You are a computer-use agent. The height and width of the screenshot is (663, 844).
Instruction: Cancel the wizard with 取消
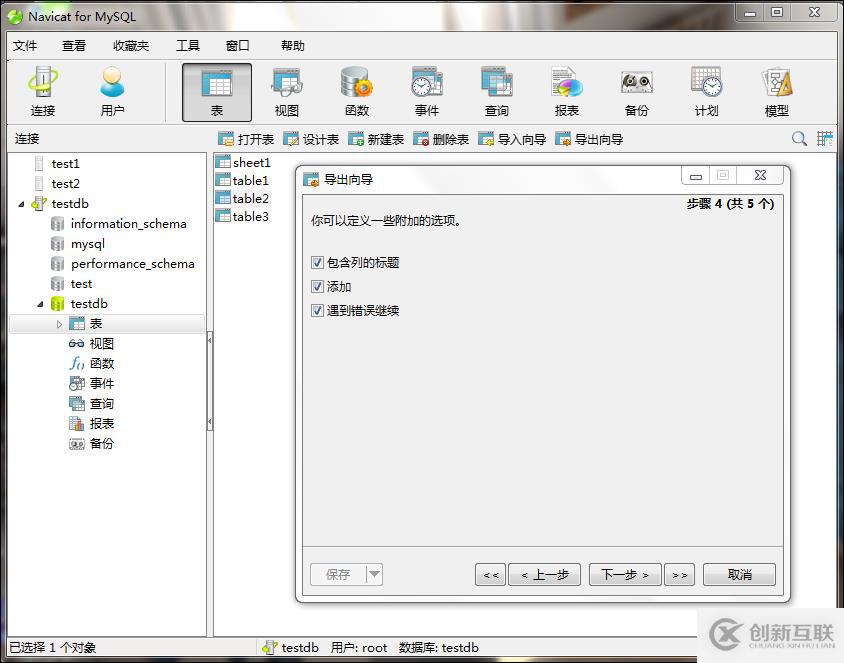(740, 574)
